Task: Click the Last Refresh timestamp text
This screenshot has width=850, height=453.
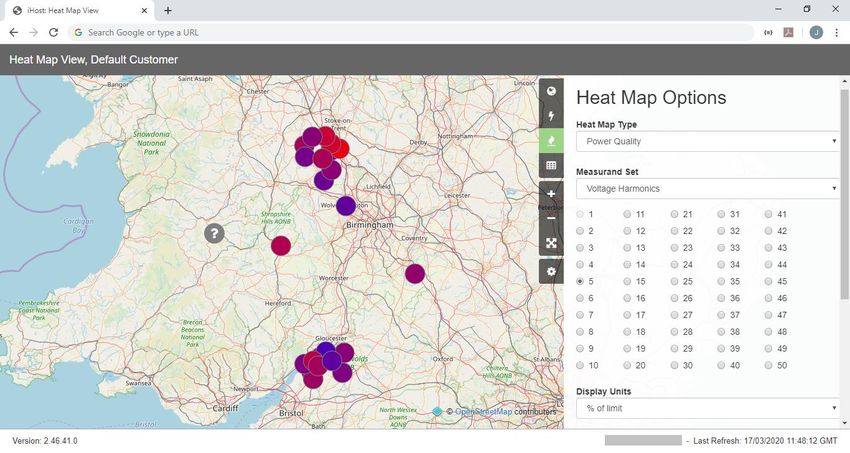Action: click(765, 441)
